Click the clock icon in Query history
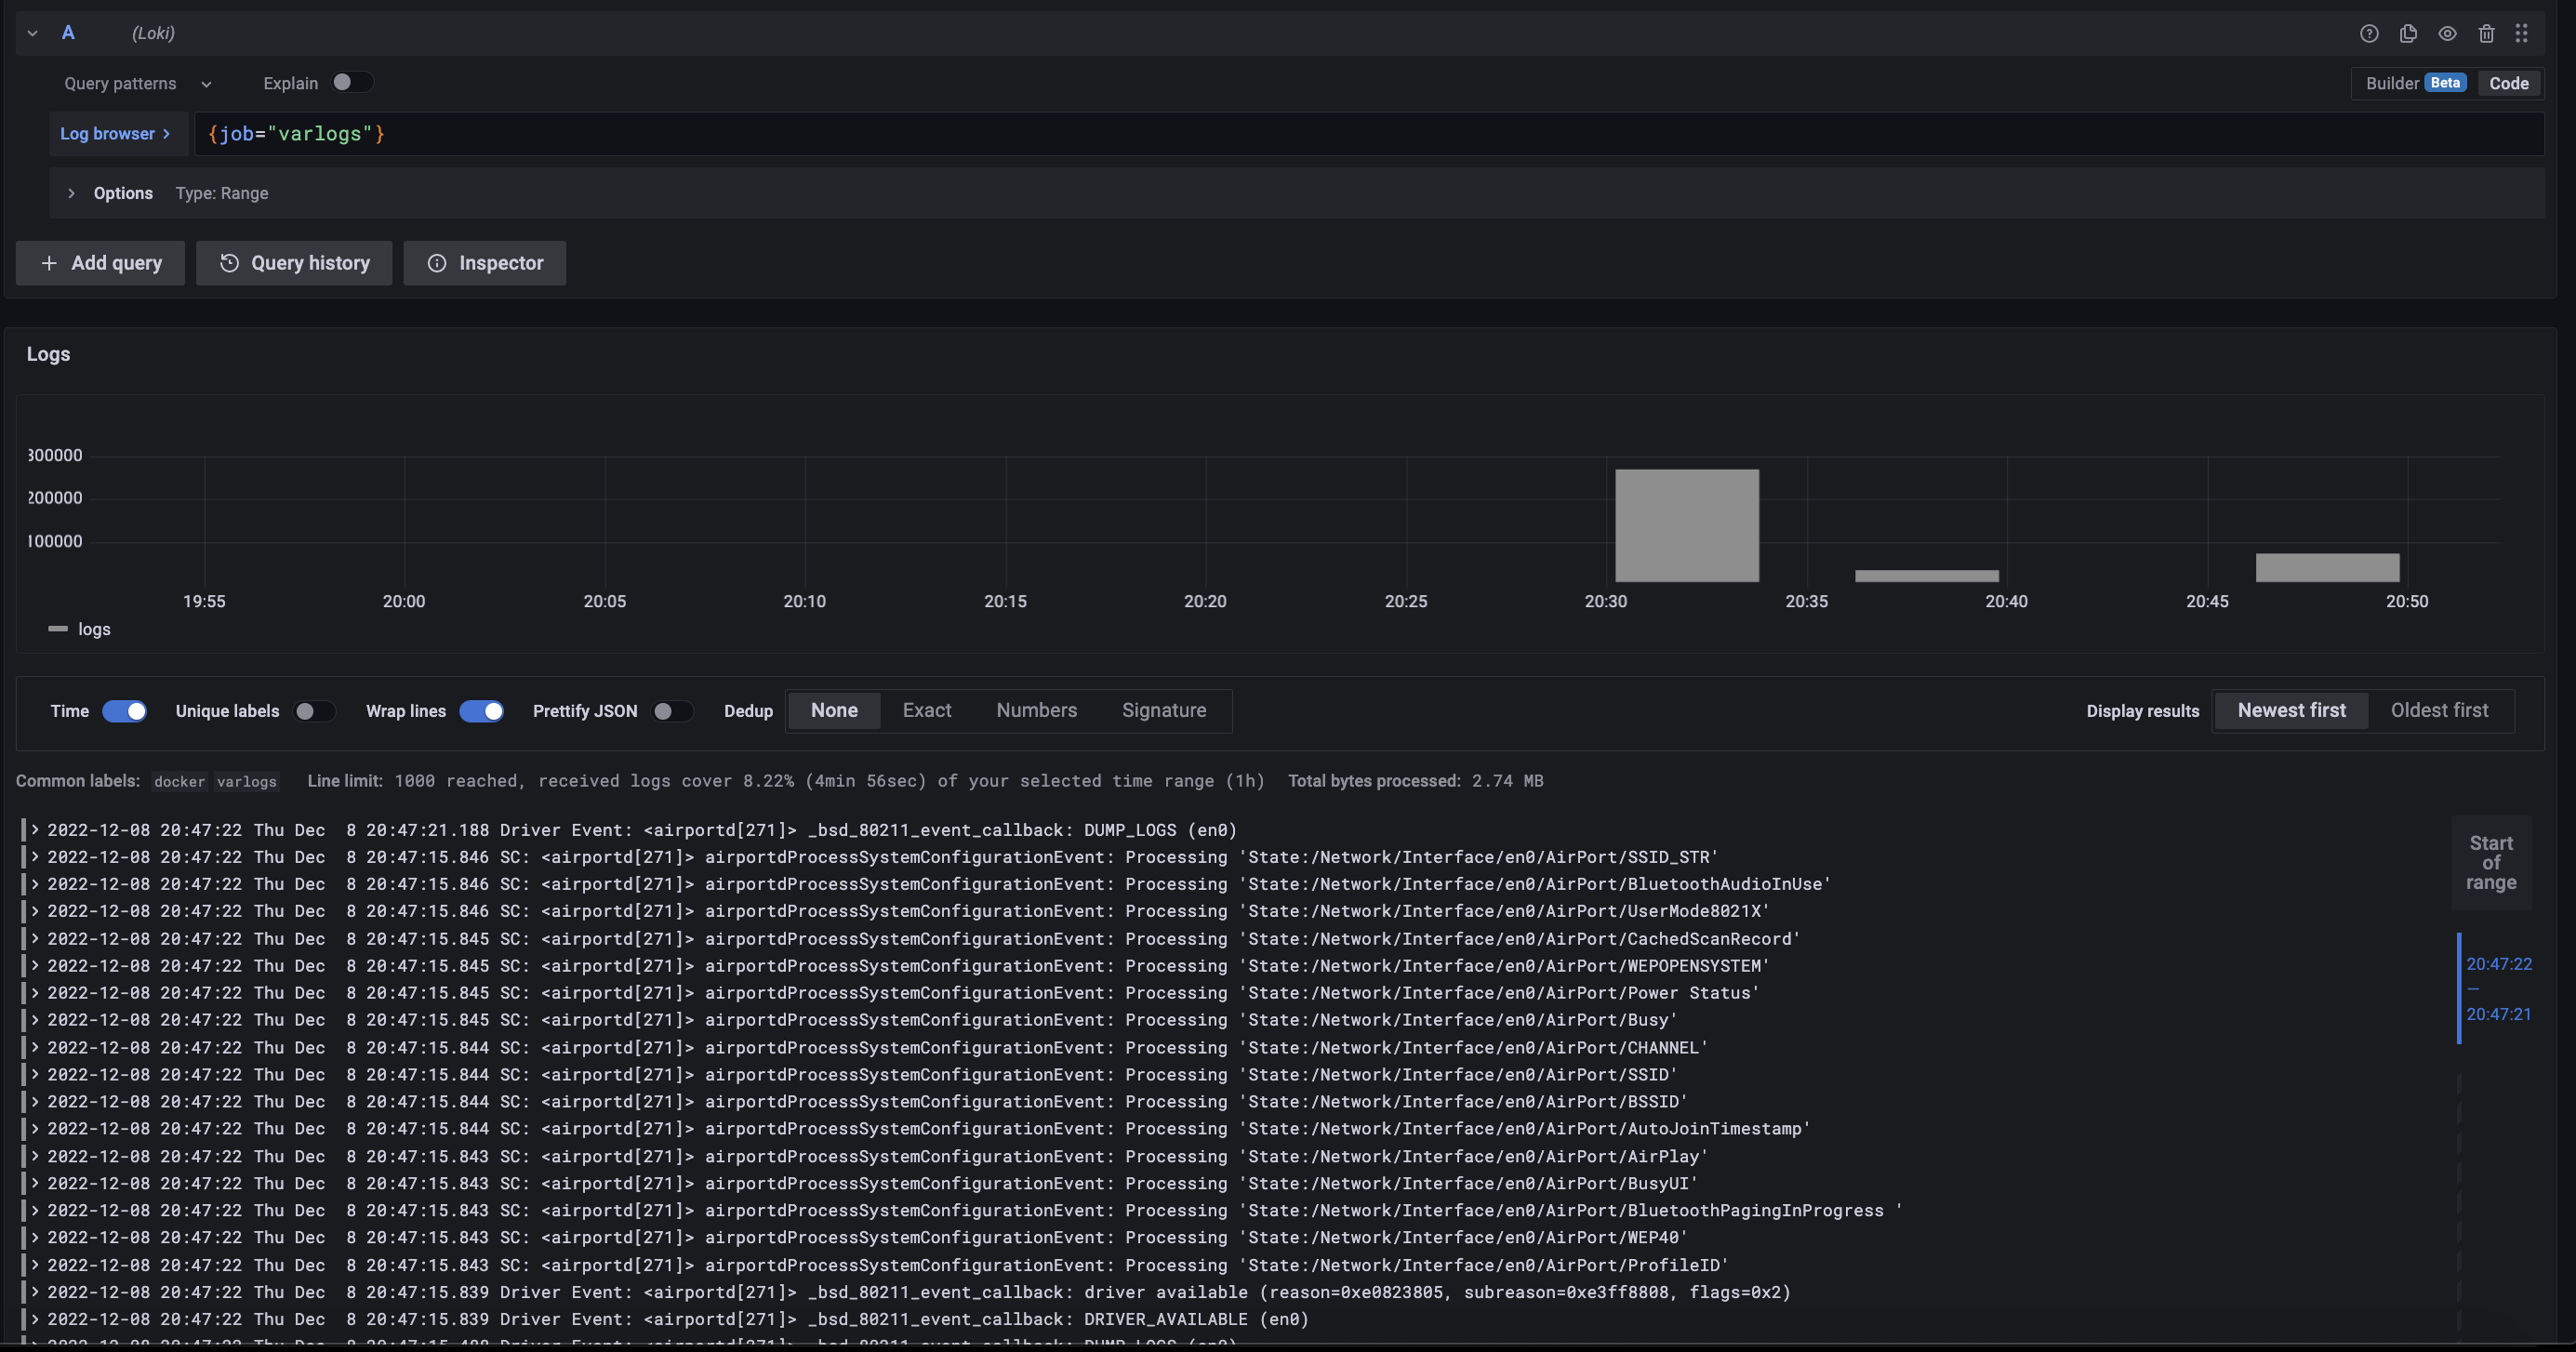 pos(229,263)
